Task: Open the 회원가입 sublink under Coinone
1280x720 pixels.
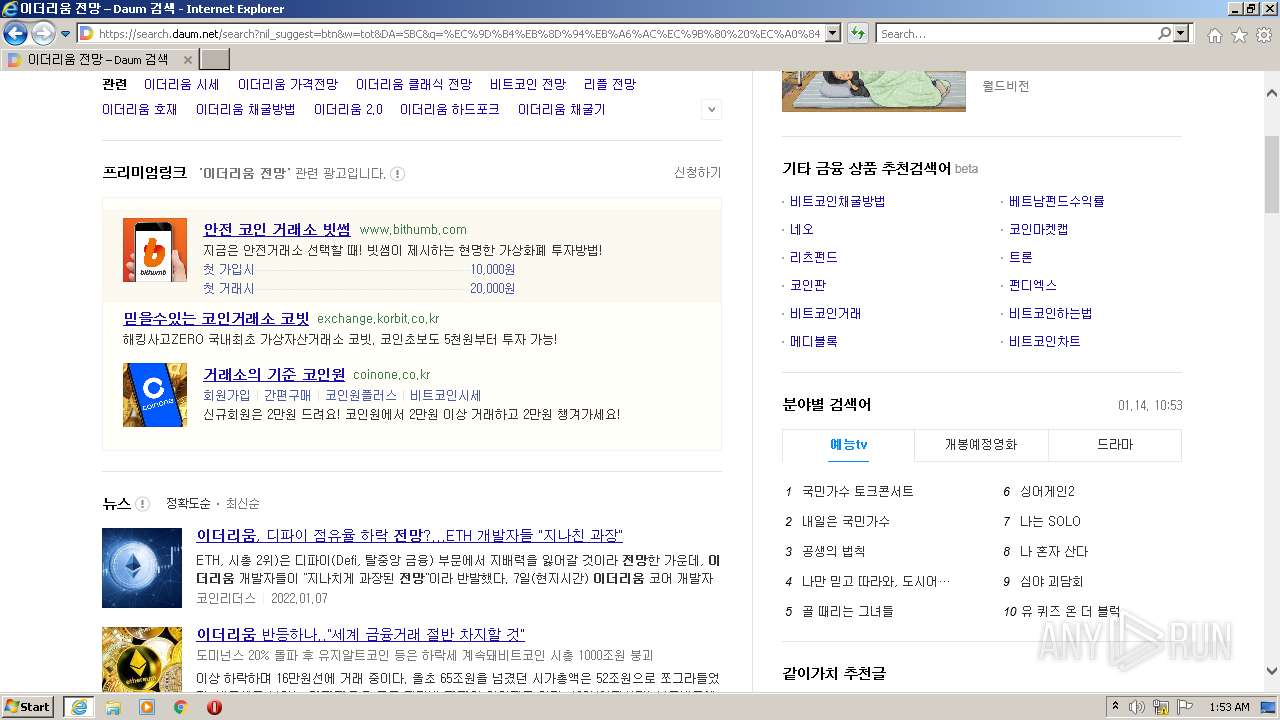Action: tap(227, 395)
